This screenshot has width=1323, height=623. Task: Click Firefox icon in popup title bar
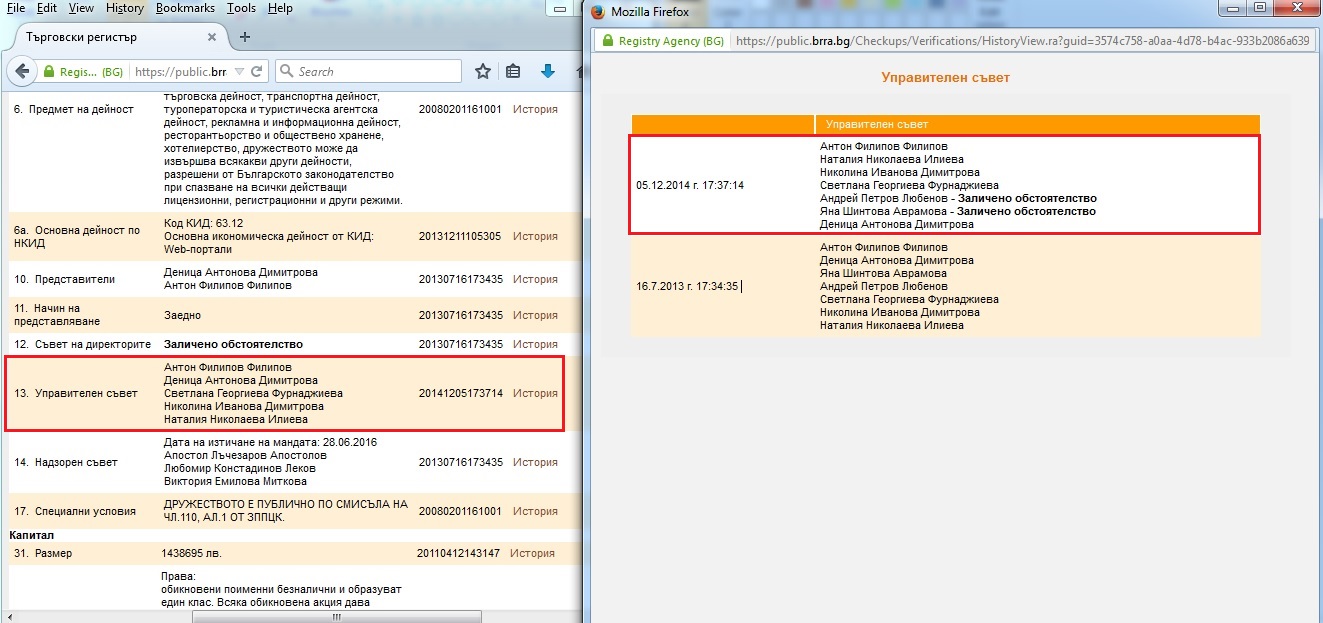[598, 12]
